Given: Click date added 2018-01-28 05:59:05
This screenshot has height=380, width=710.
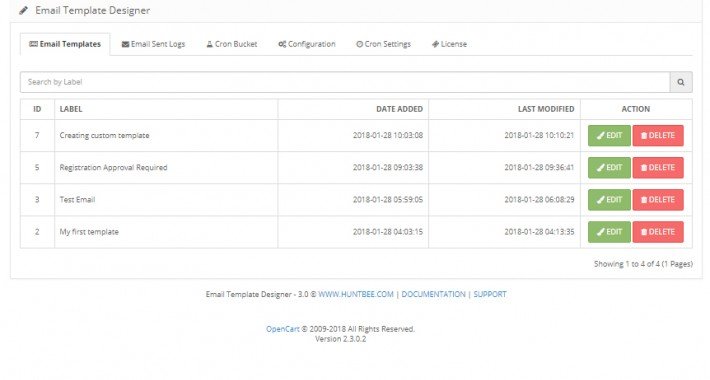Looking at the screenshot, I should [388, 200].
